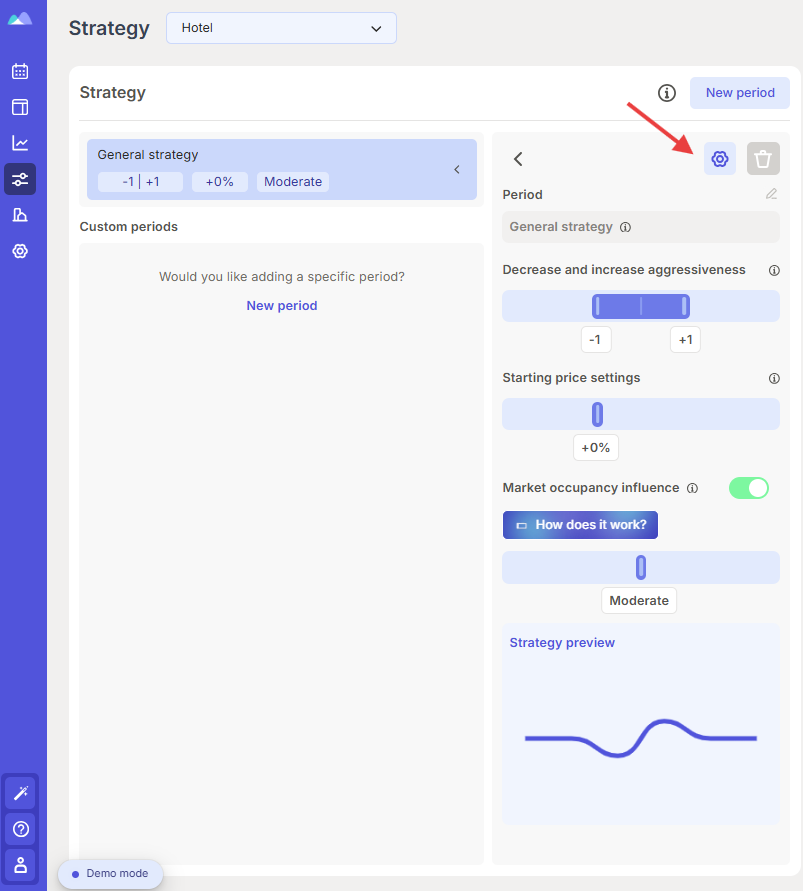803x891 pixels.
Task: Open the calendar icon in sidebar
Action: (x=20, y=71)
